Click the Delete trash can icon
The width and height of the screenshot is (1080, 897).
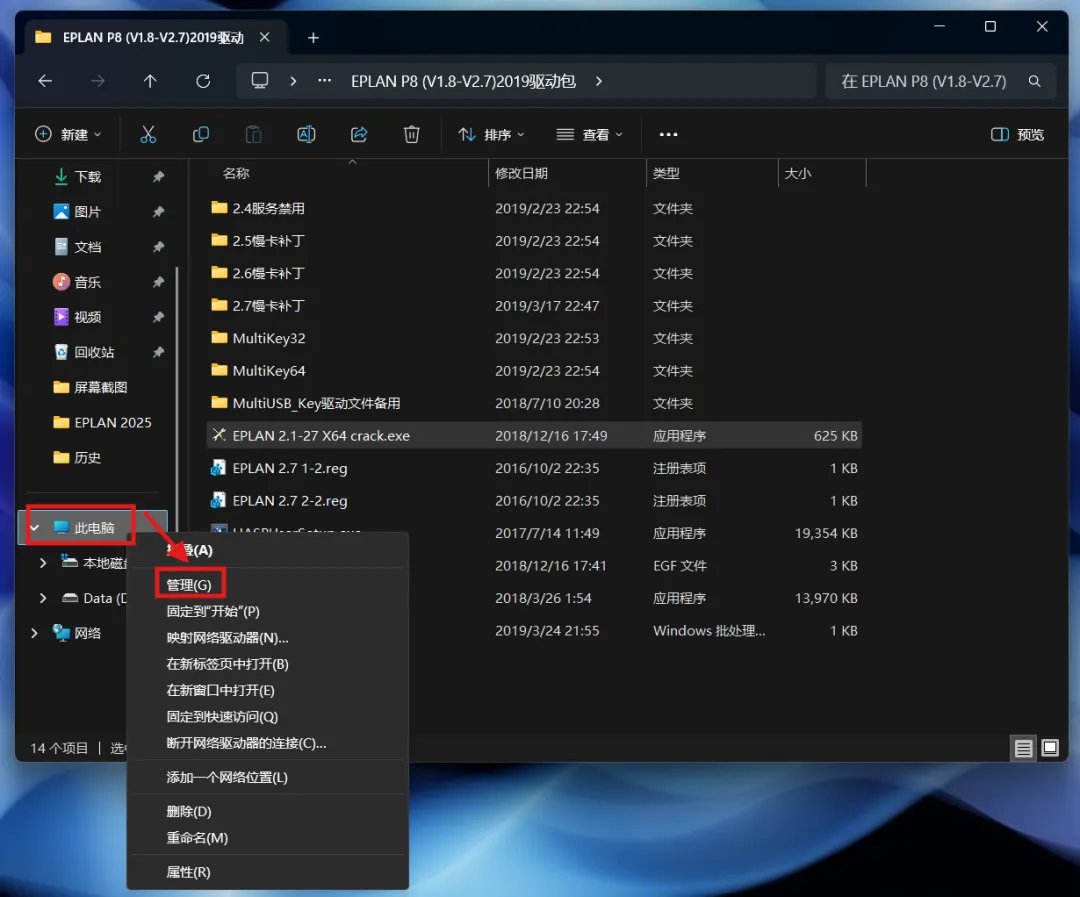pyautogui.click(x=412, y=134)
